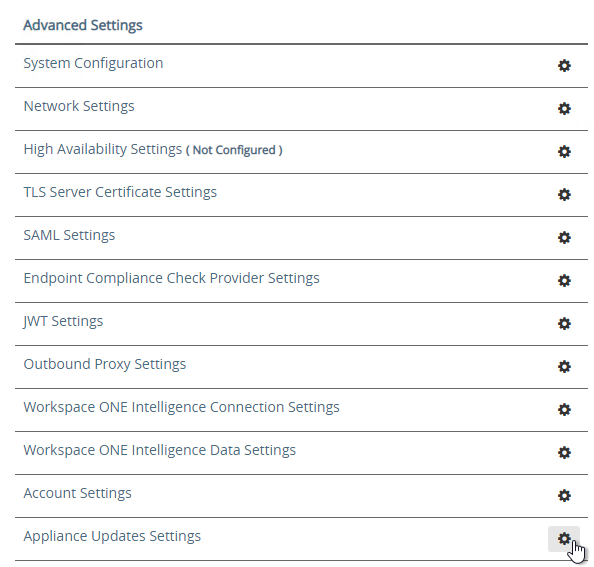Click the Account Settings label
The image size is (594, 567).
(77, 493)
